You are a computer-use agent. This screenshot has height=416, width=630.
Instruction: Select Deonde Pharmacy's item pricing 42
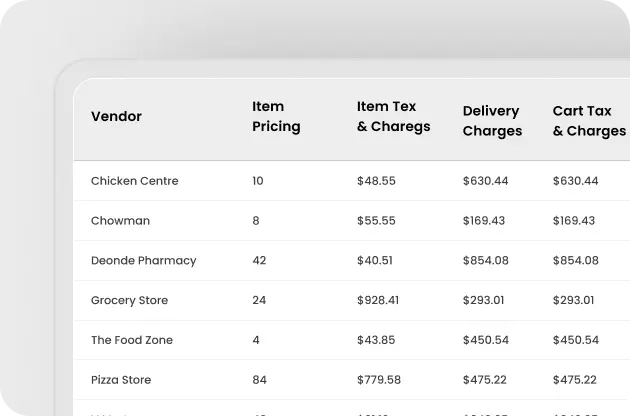[x=259, y=260]
